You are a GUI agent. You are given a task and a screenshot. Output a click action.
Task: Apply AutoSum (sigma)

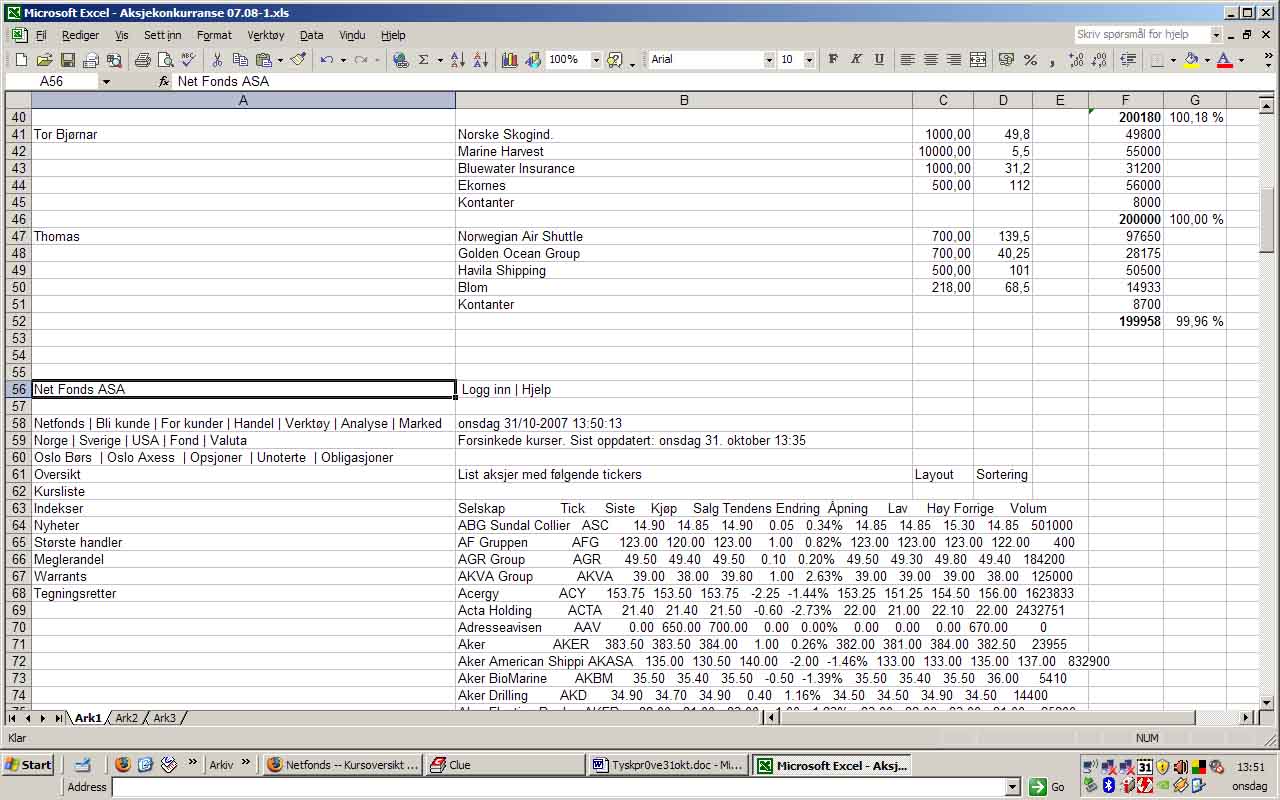[424, 60]
